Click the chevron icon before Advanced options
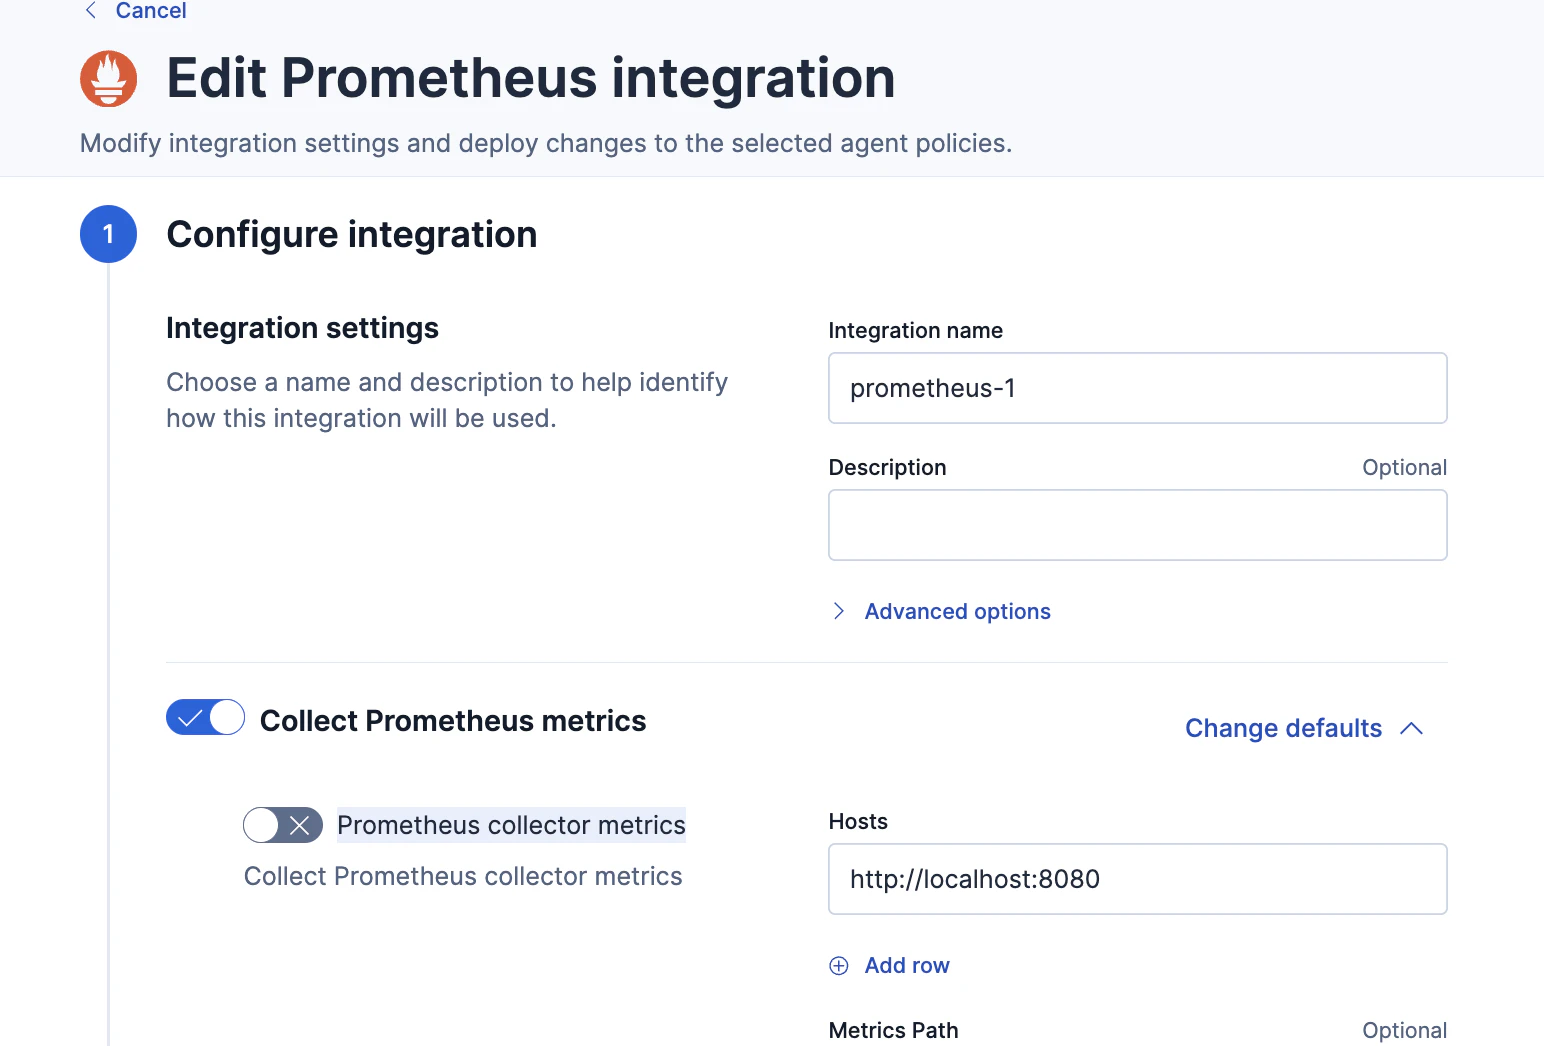The height and width of the screenshot is (1046, 1544). (839, 612)
